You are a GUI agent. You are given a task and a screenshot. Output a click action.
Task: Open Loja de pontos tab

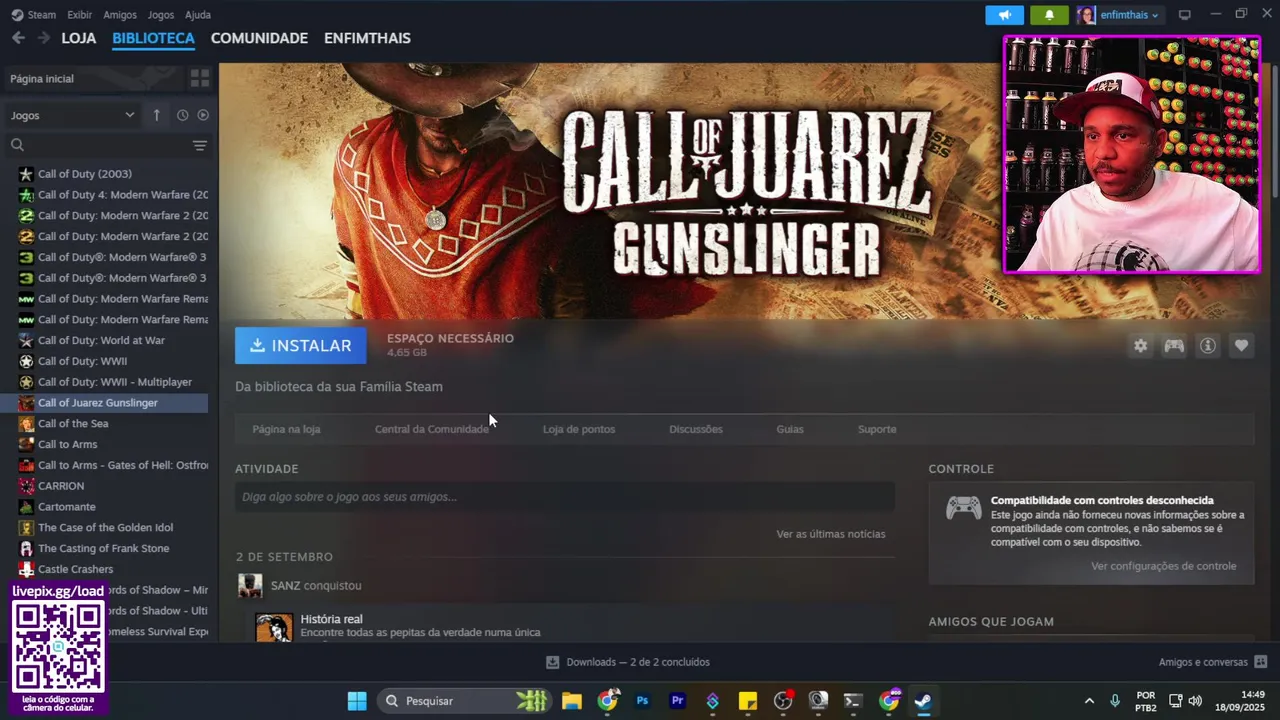[x=579, y=429]
